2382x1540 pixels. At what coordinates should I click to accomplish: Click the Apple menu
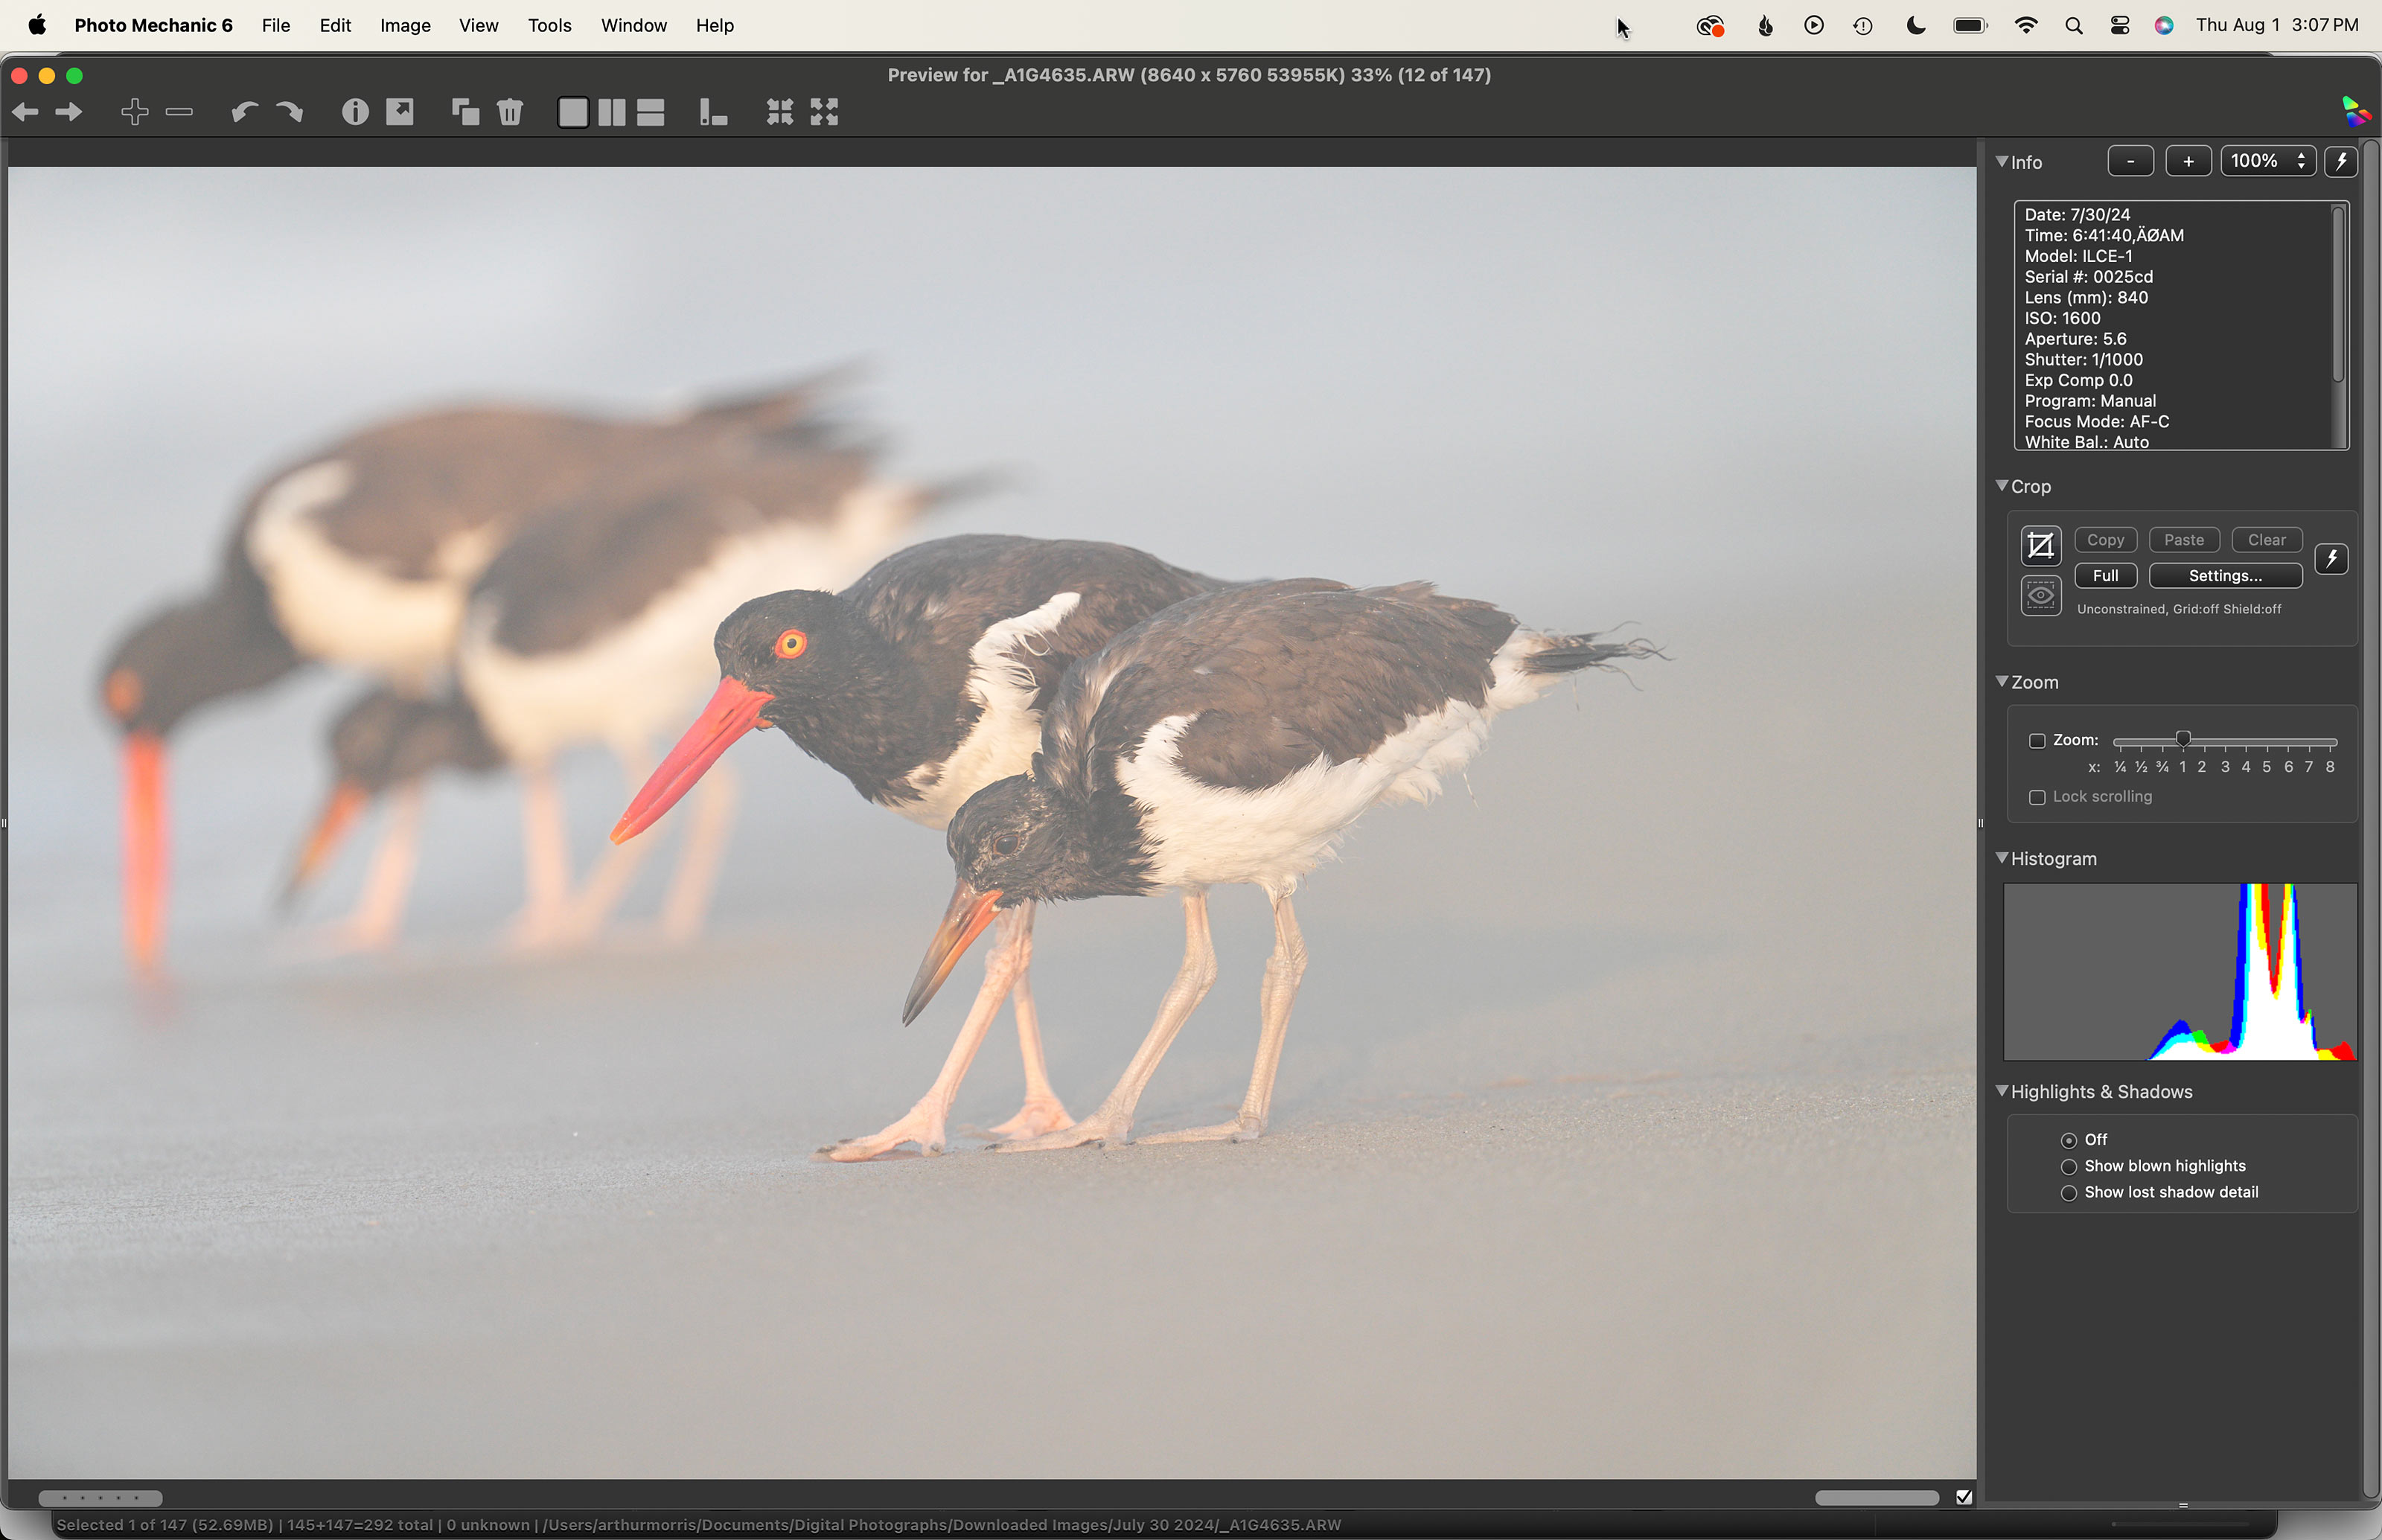click(37, 26)
